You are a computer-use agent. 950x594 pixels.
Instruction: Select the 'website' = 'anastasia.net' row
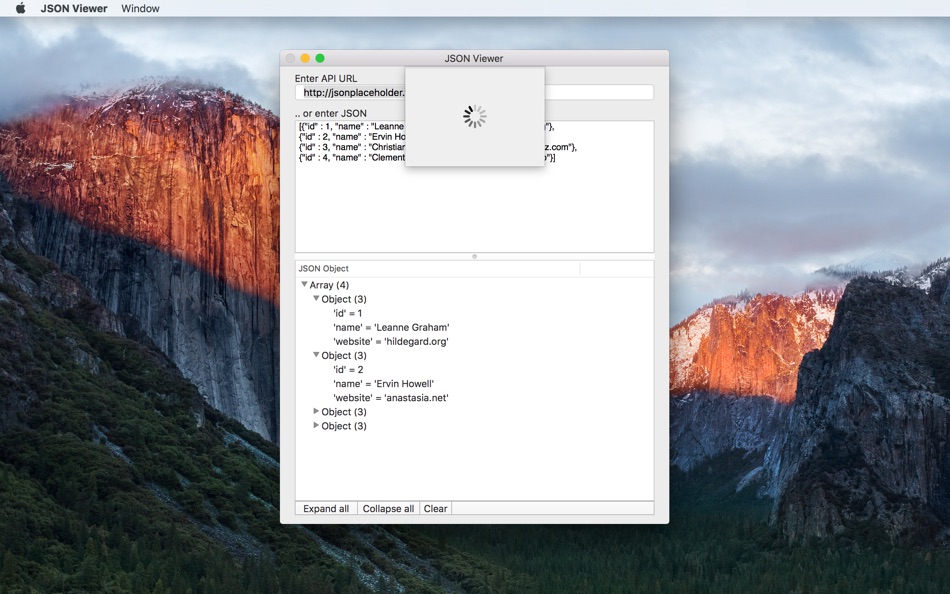coord(474,398)
